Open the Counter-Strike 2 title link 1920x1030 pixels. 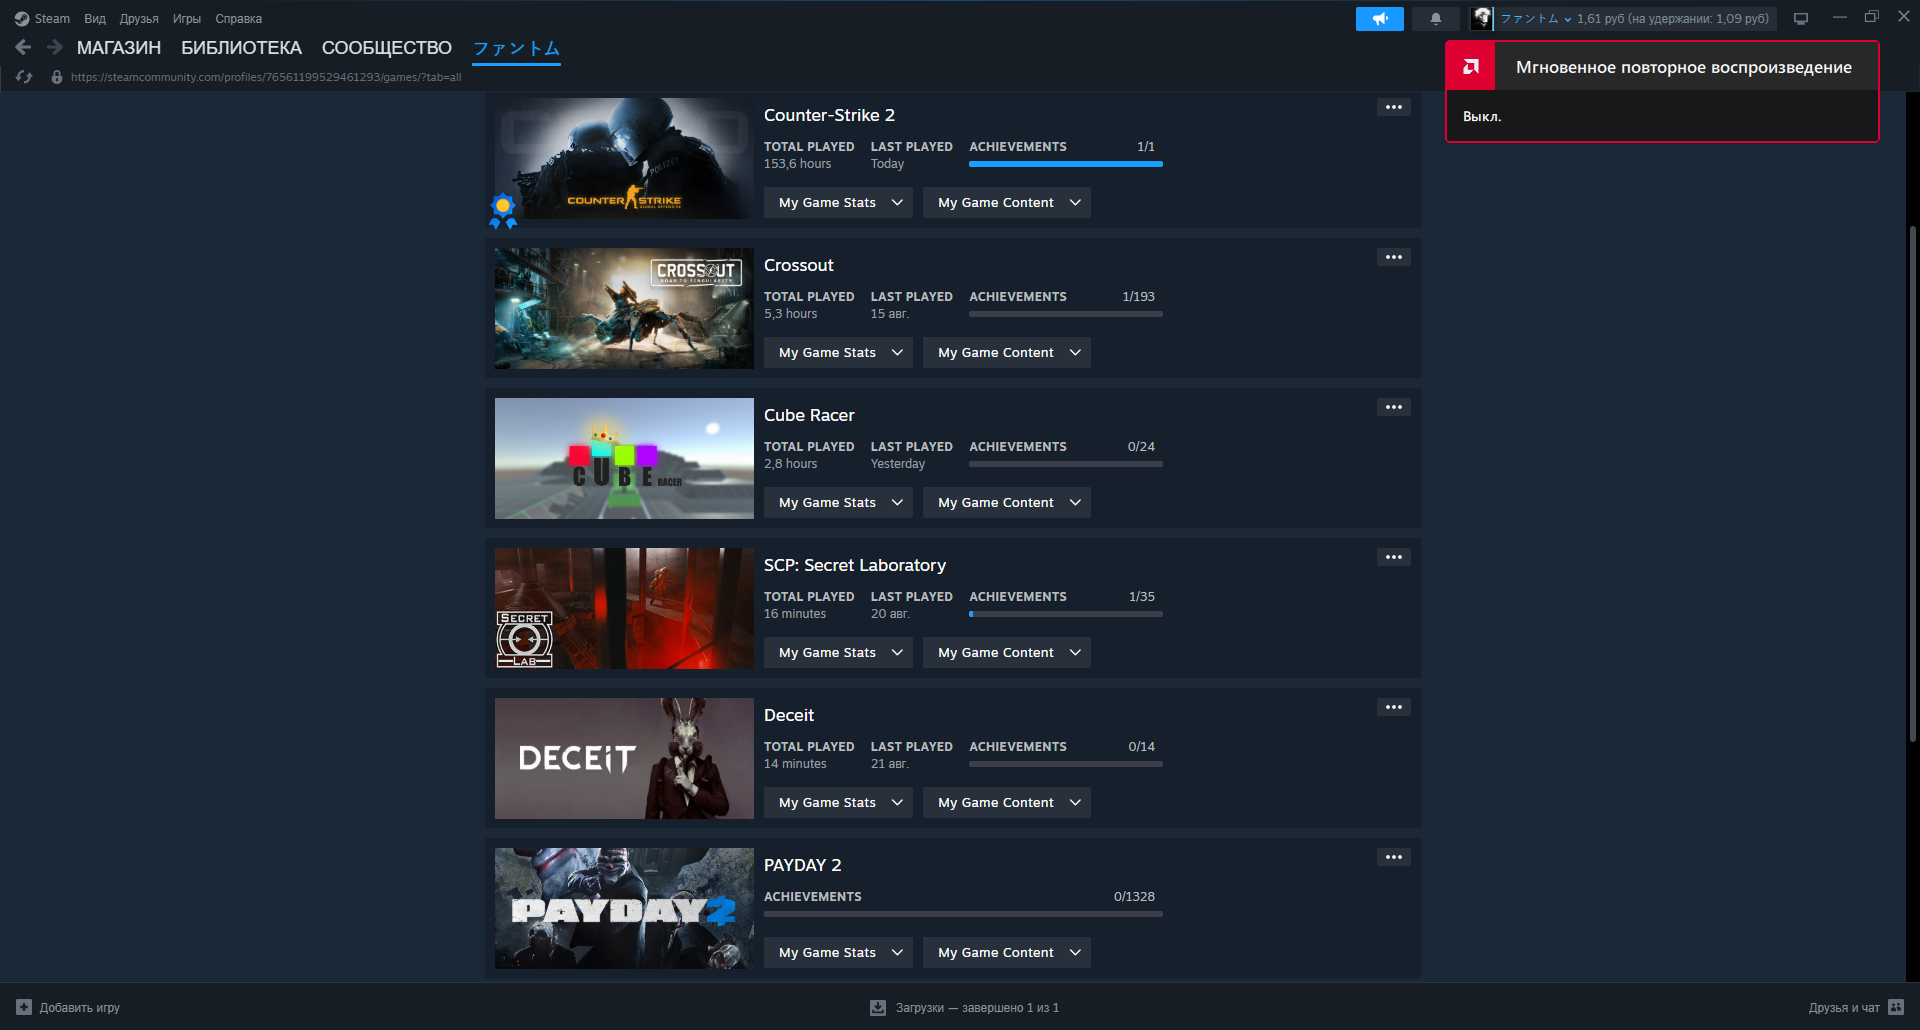(x=829, y=115)
